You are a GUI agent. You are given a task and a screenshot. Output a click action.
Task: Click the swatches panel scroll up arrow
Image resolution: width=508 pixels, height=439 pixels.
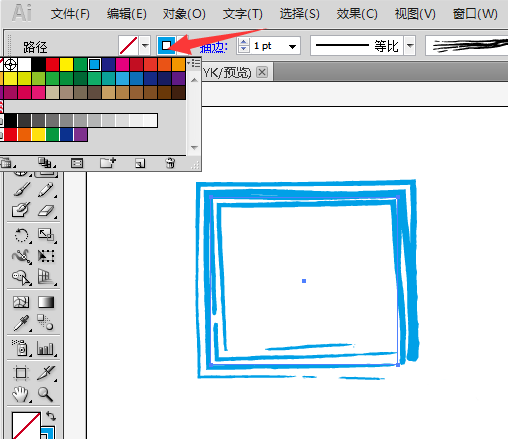[194, 80]
